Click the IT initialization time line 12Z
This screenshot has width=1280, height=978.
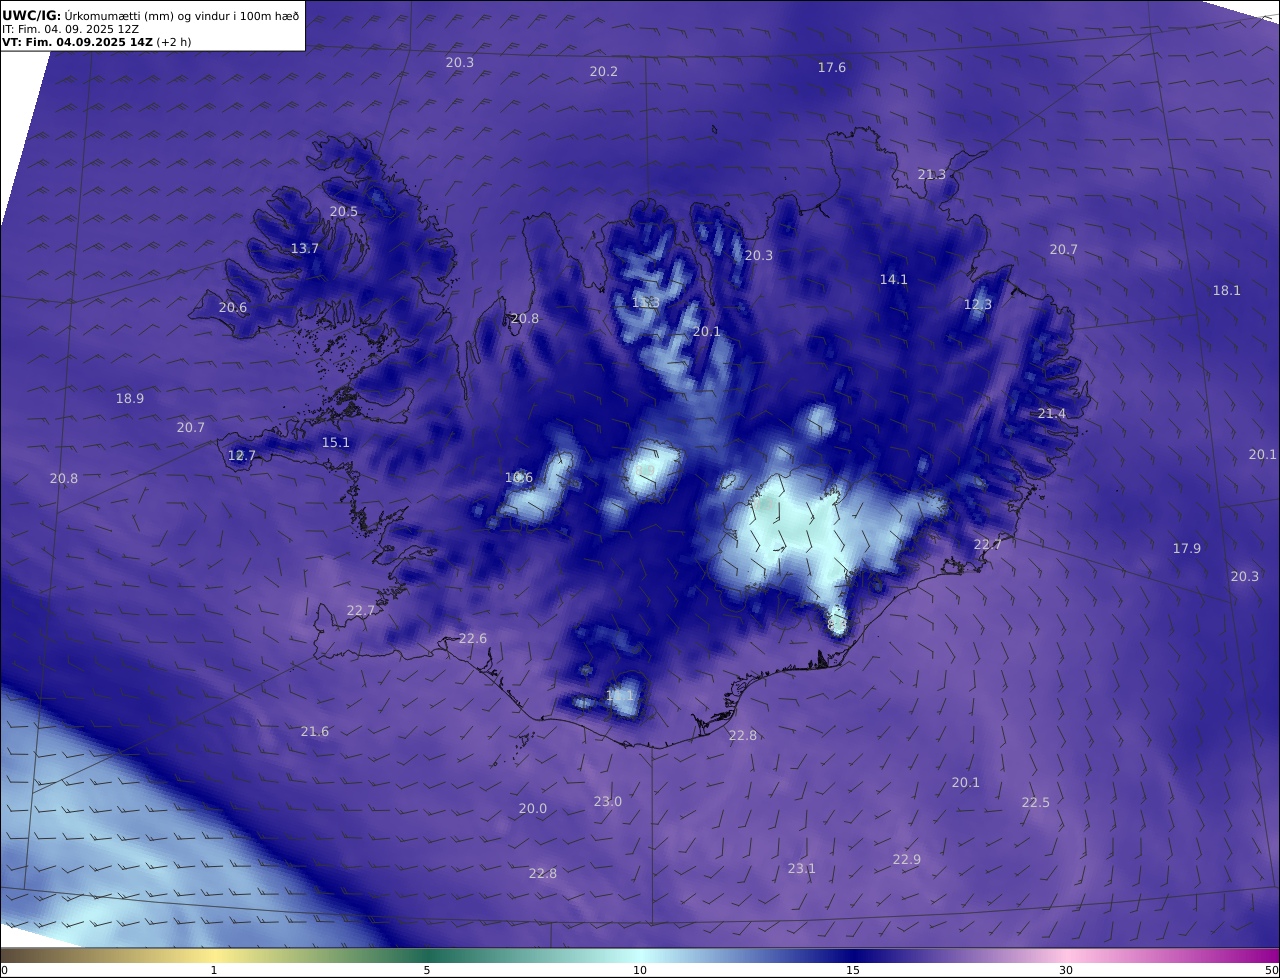[70, 29]
